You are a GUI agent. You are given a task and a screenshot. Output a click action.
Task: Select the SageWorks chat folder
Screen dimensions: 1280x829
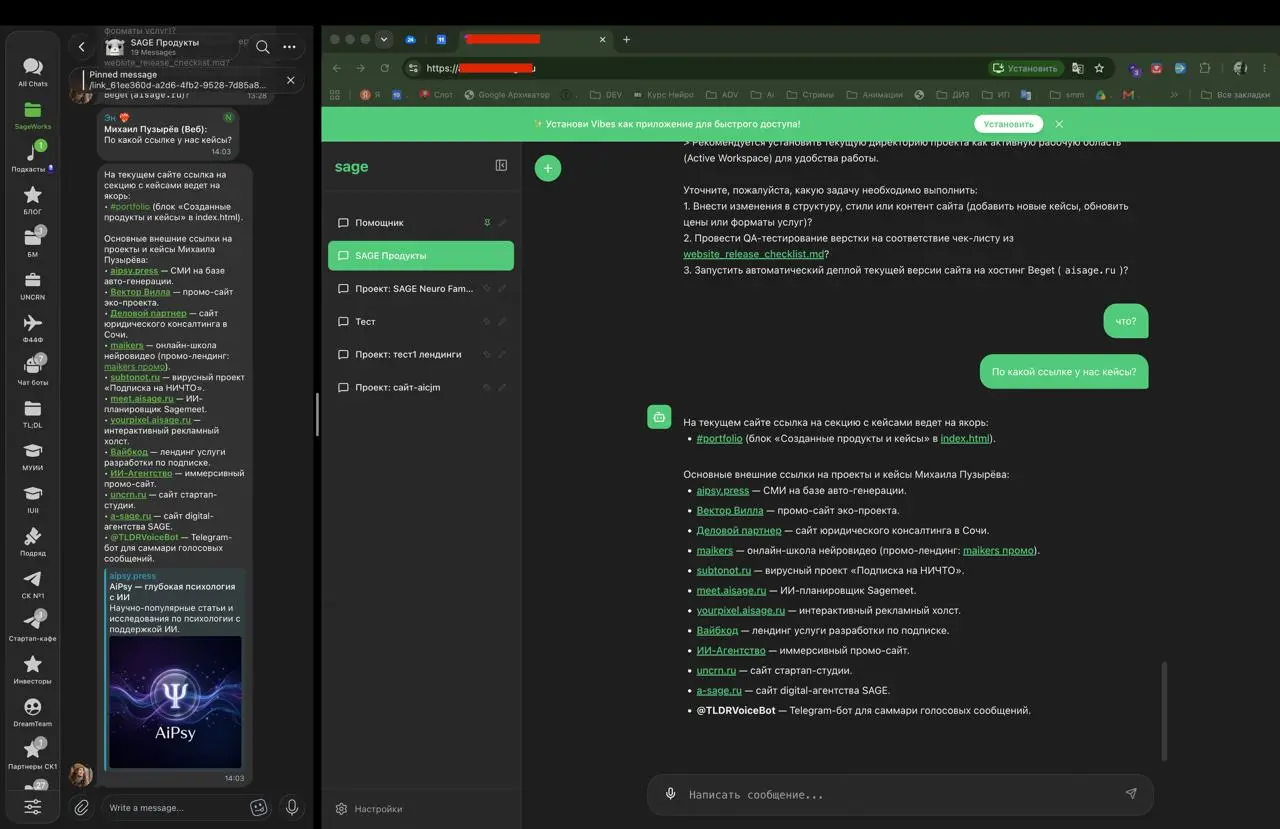(33, 115)
